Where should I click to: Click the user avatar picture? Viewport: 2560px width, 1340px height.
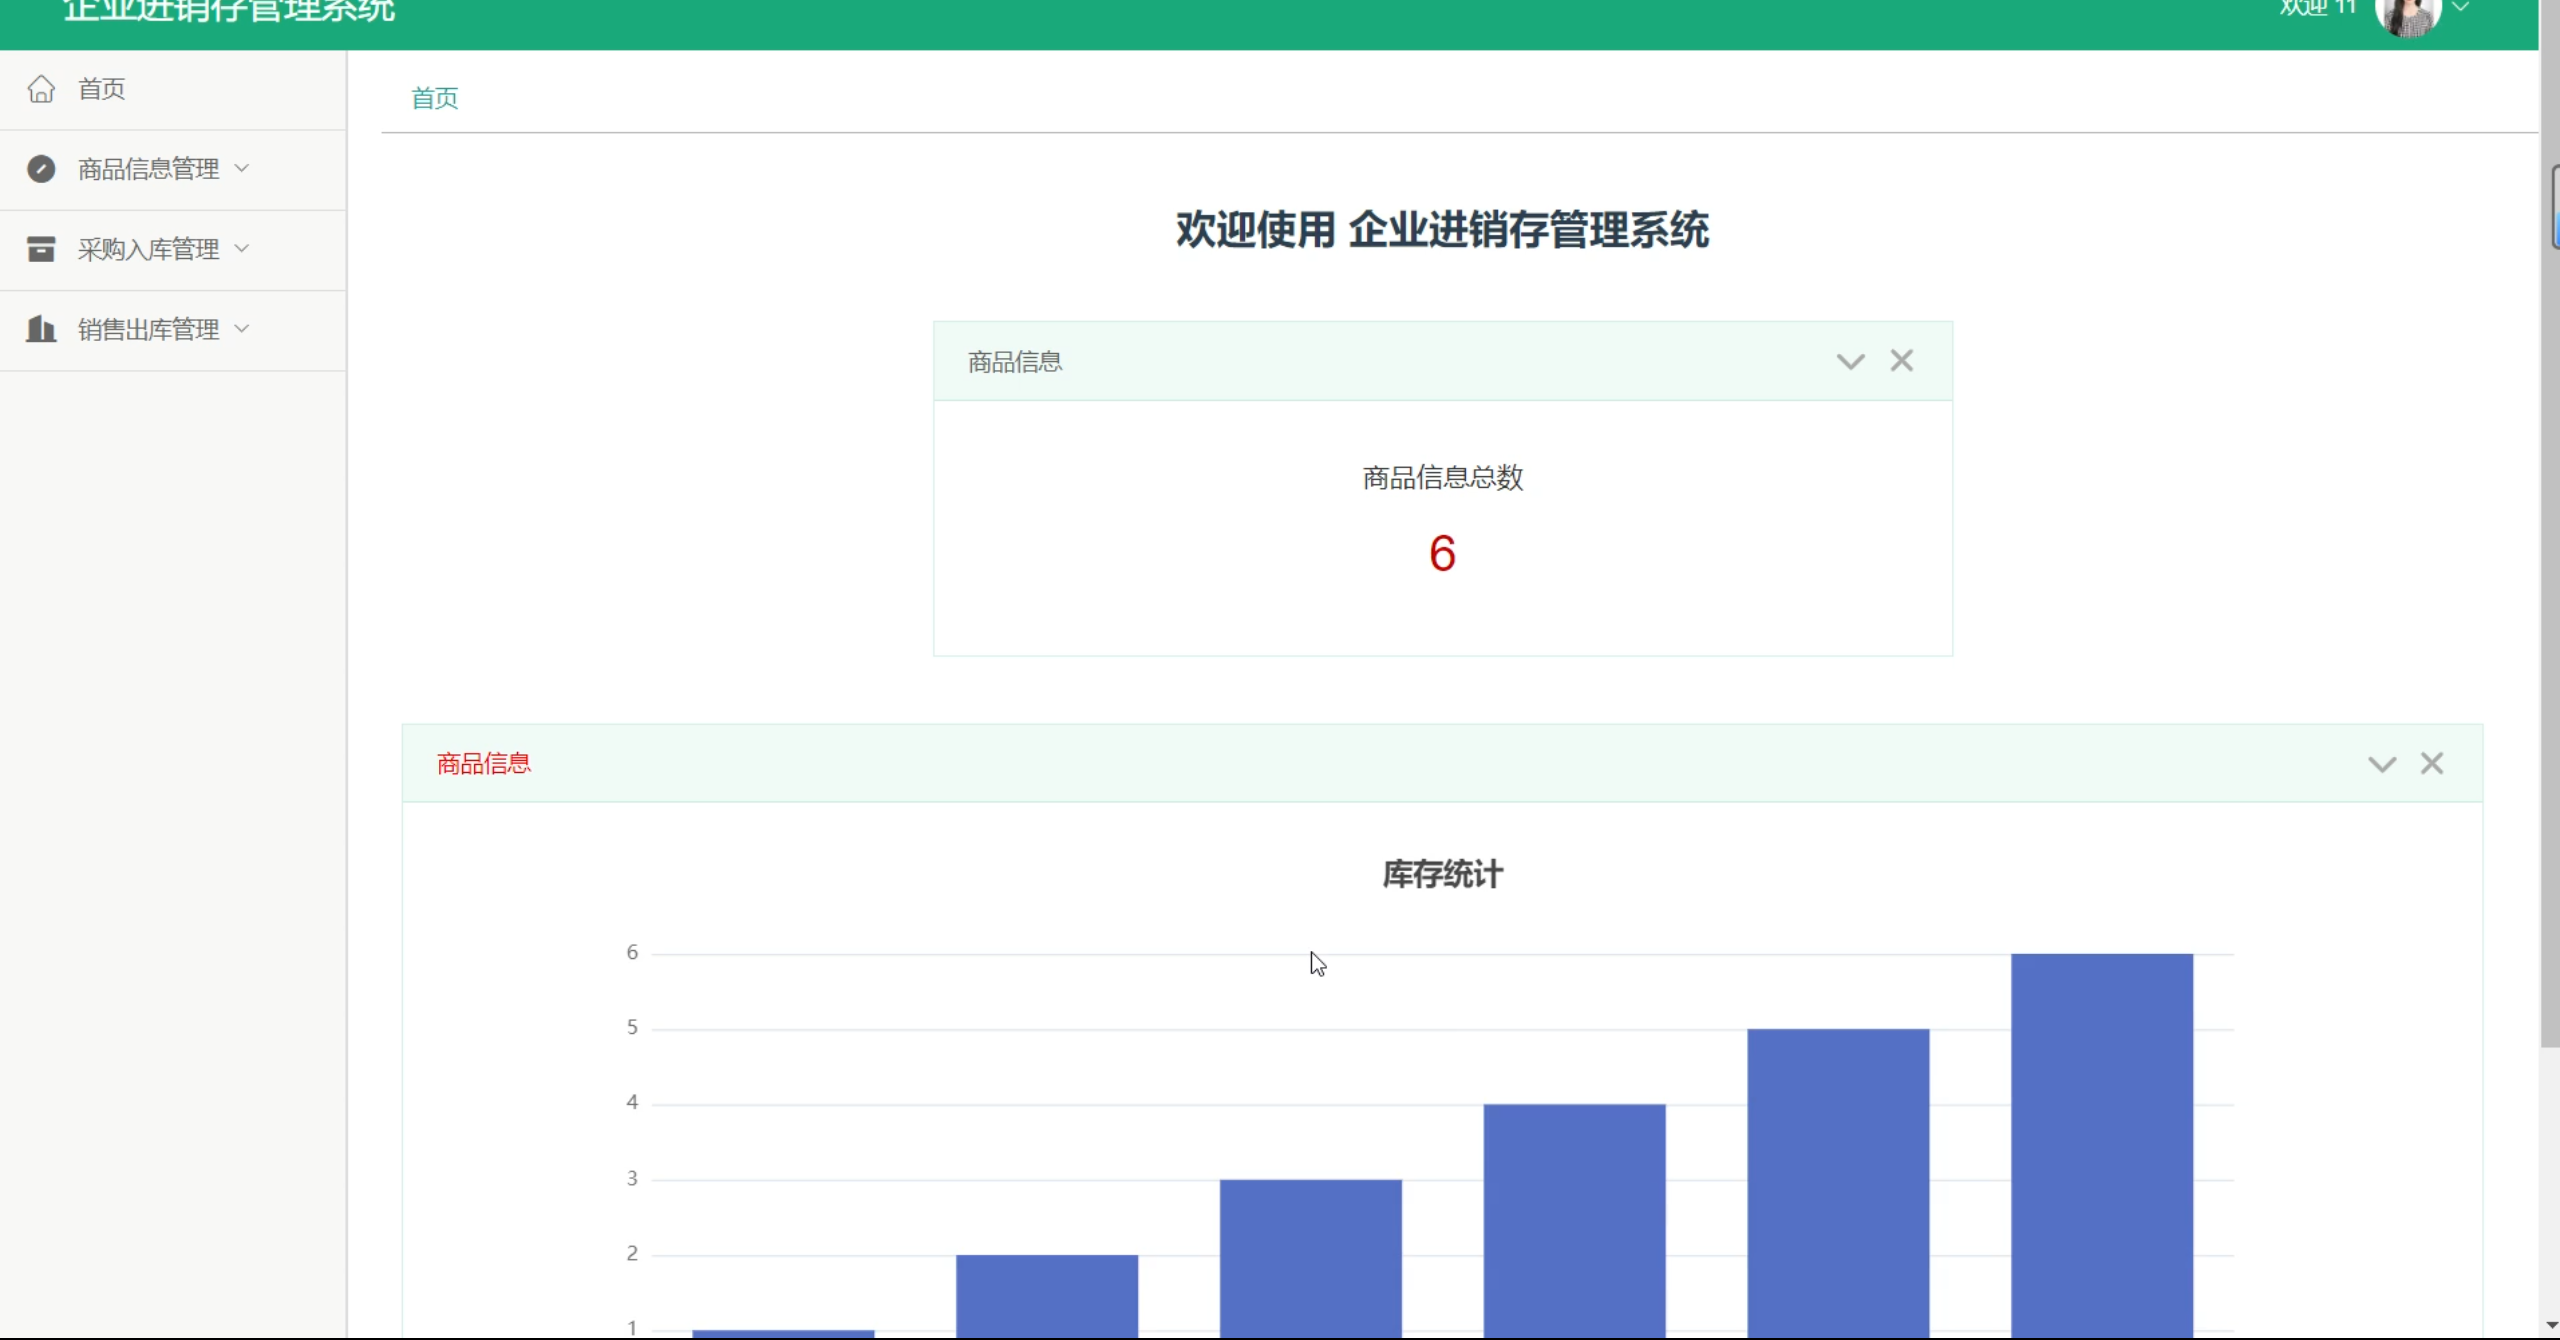click(2407, 14)
